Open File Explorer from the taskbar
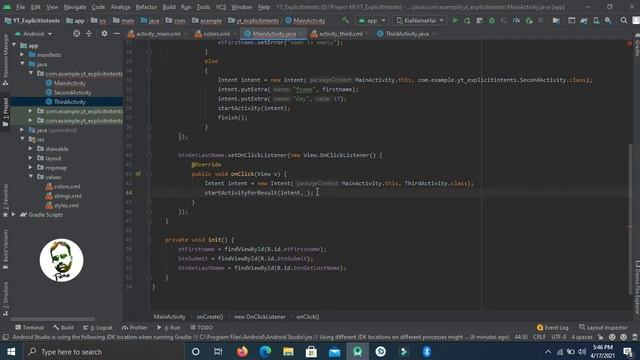Image resolution: width=640 pixels, height=360 pixels. pyautogui.click(x=288, y=351)
